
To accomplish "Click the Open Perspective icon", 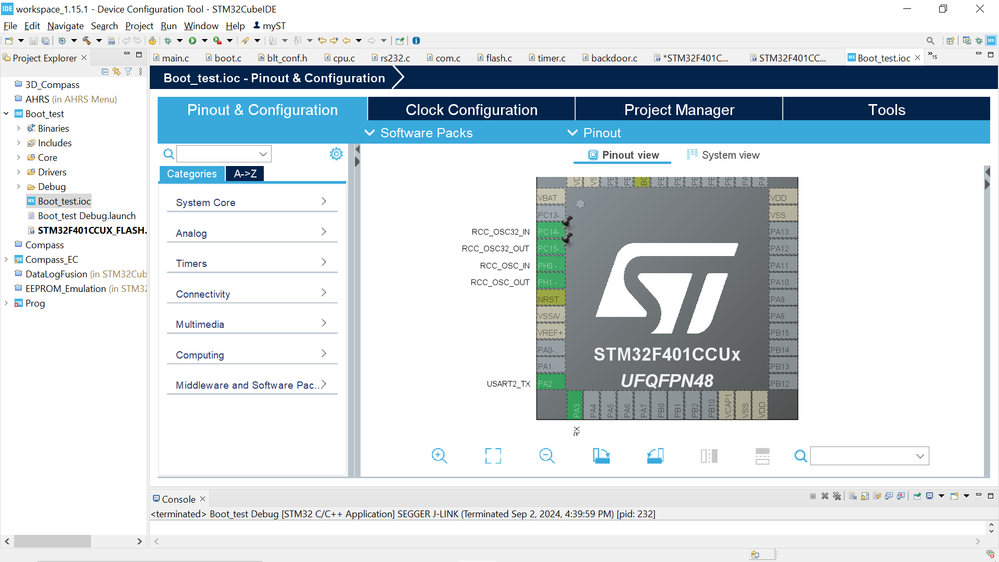I will point(951,40).
